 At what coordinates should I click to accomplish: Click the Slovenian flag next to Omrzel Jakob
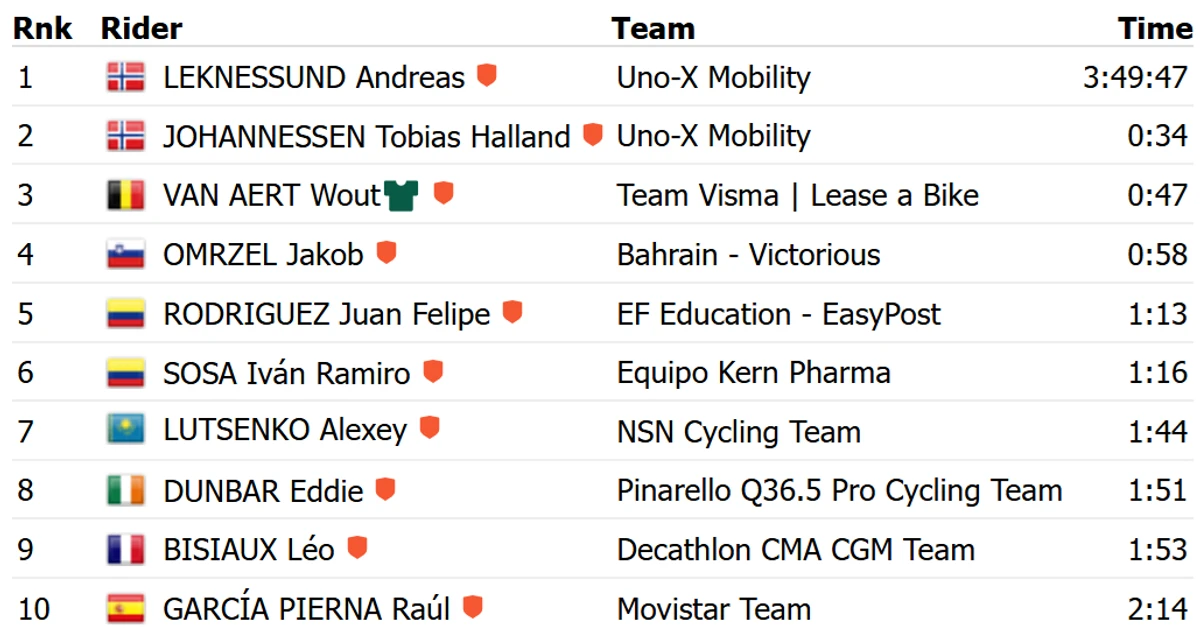click(x=126, y=254)
